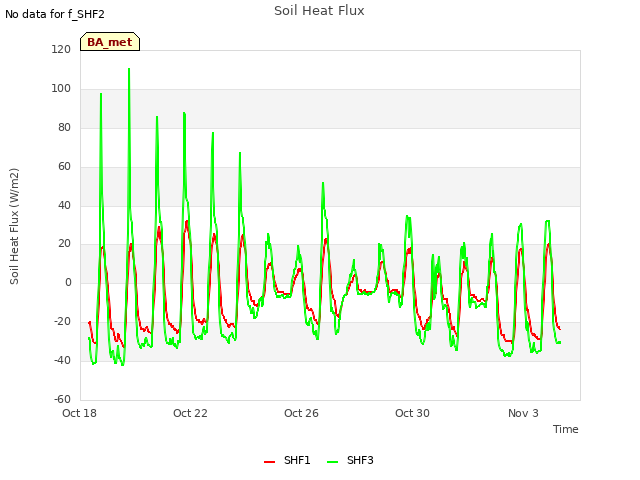Click the highest green SHF3 peak near 110
The width and height of the screenshot is (640, 480).
129,69
